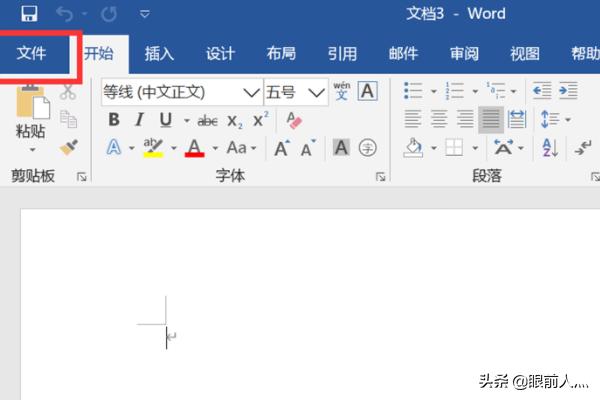The image size is (600, 400).
Task: Open the underline style dropdown arrow
Action: pos(187,121)
